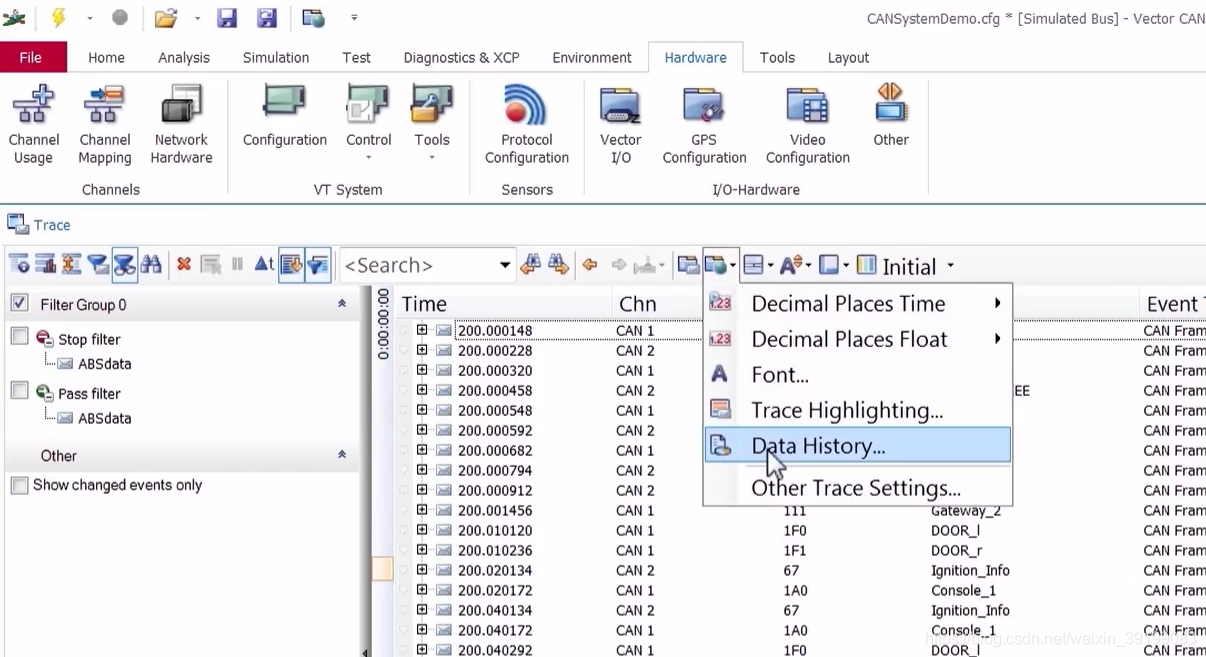Viewport: 1206px width, 657px height.
Task: Open Protocol Configuration for sensors
Action: coord(527,125)
